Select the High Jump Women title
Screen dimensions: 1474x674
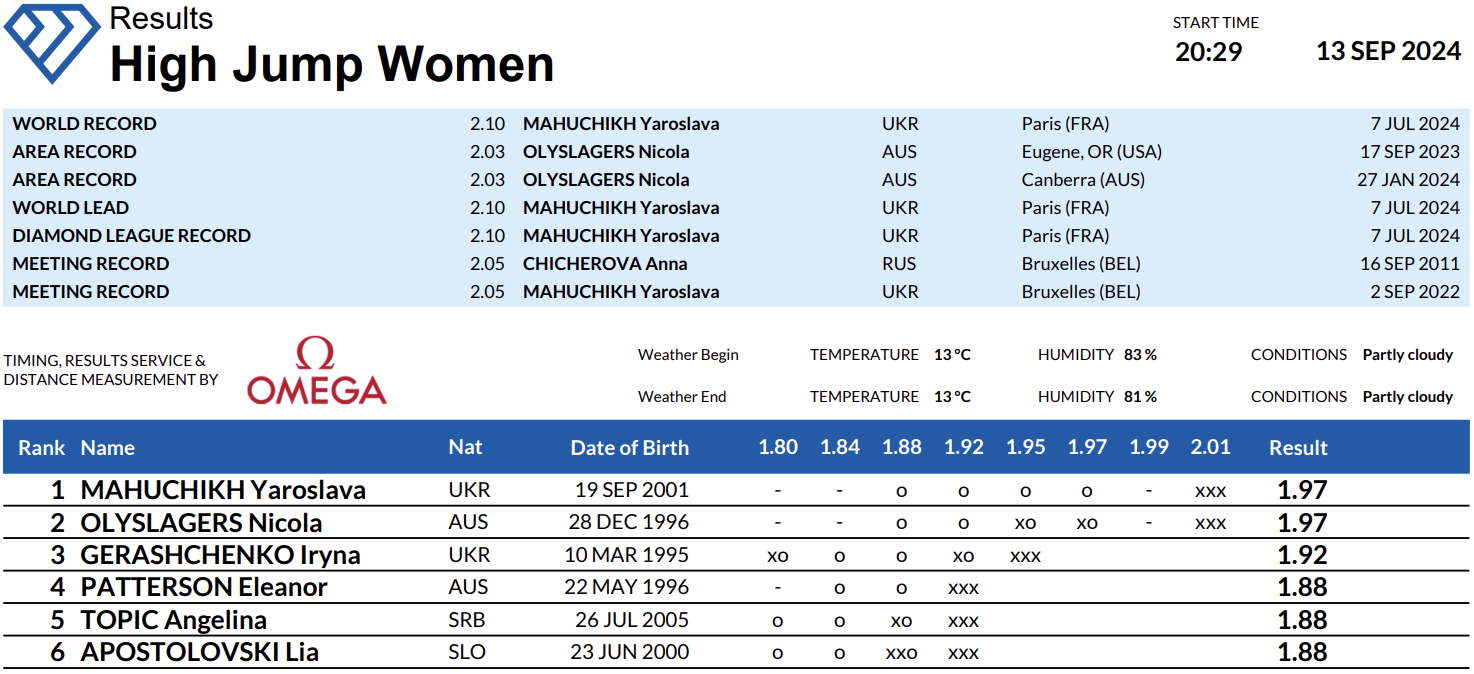332,64
